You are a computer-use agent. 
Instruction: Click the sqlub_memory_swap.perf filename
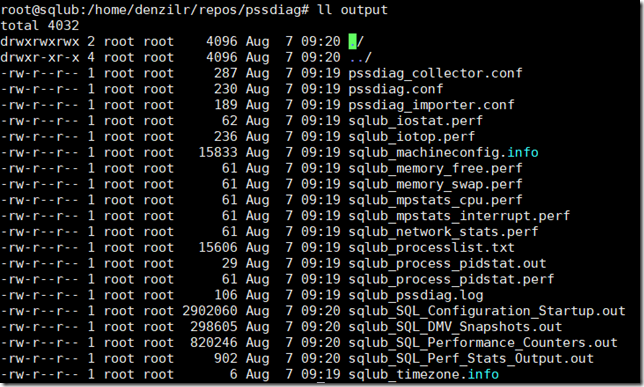coord(435,184)
